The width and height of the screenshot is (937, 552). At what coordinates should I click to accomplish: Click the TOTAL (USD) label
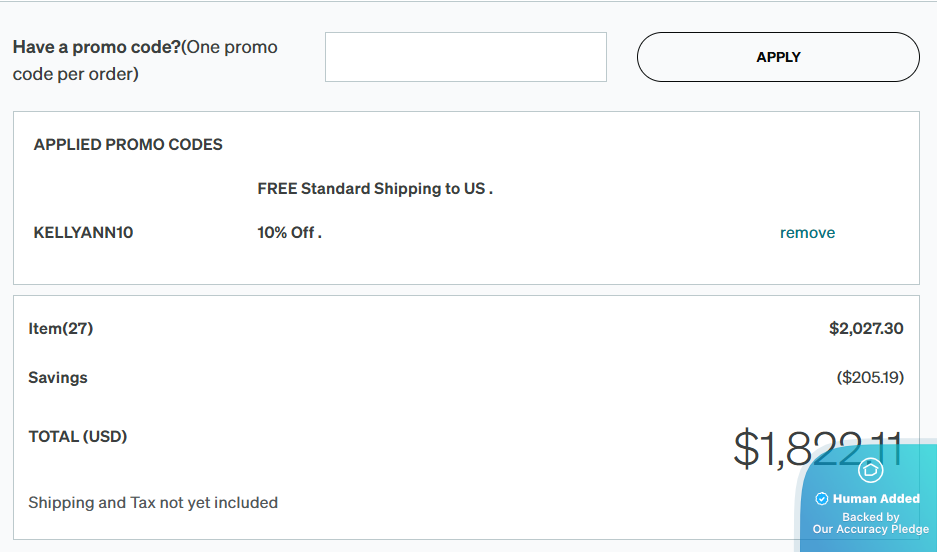point(78,436)
